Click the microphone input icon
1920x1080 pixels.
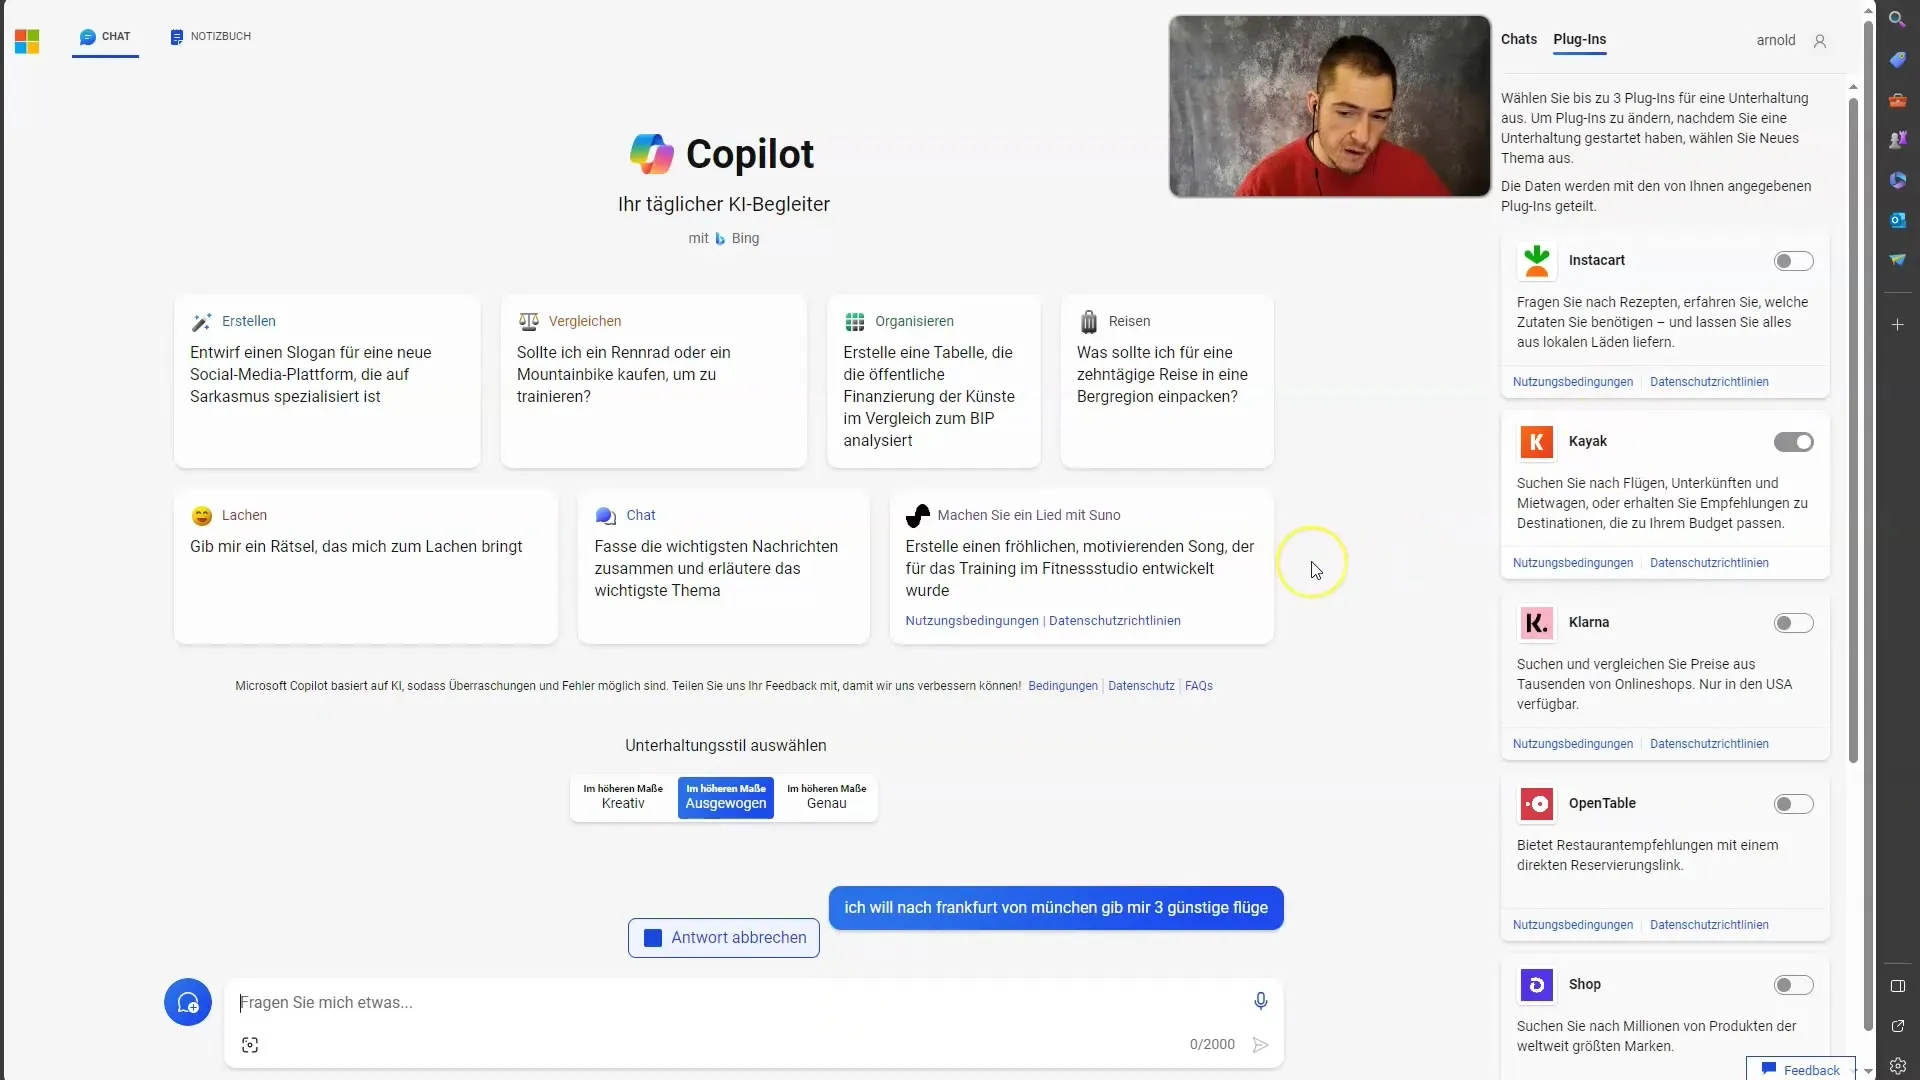(x=1259, y=1001)
